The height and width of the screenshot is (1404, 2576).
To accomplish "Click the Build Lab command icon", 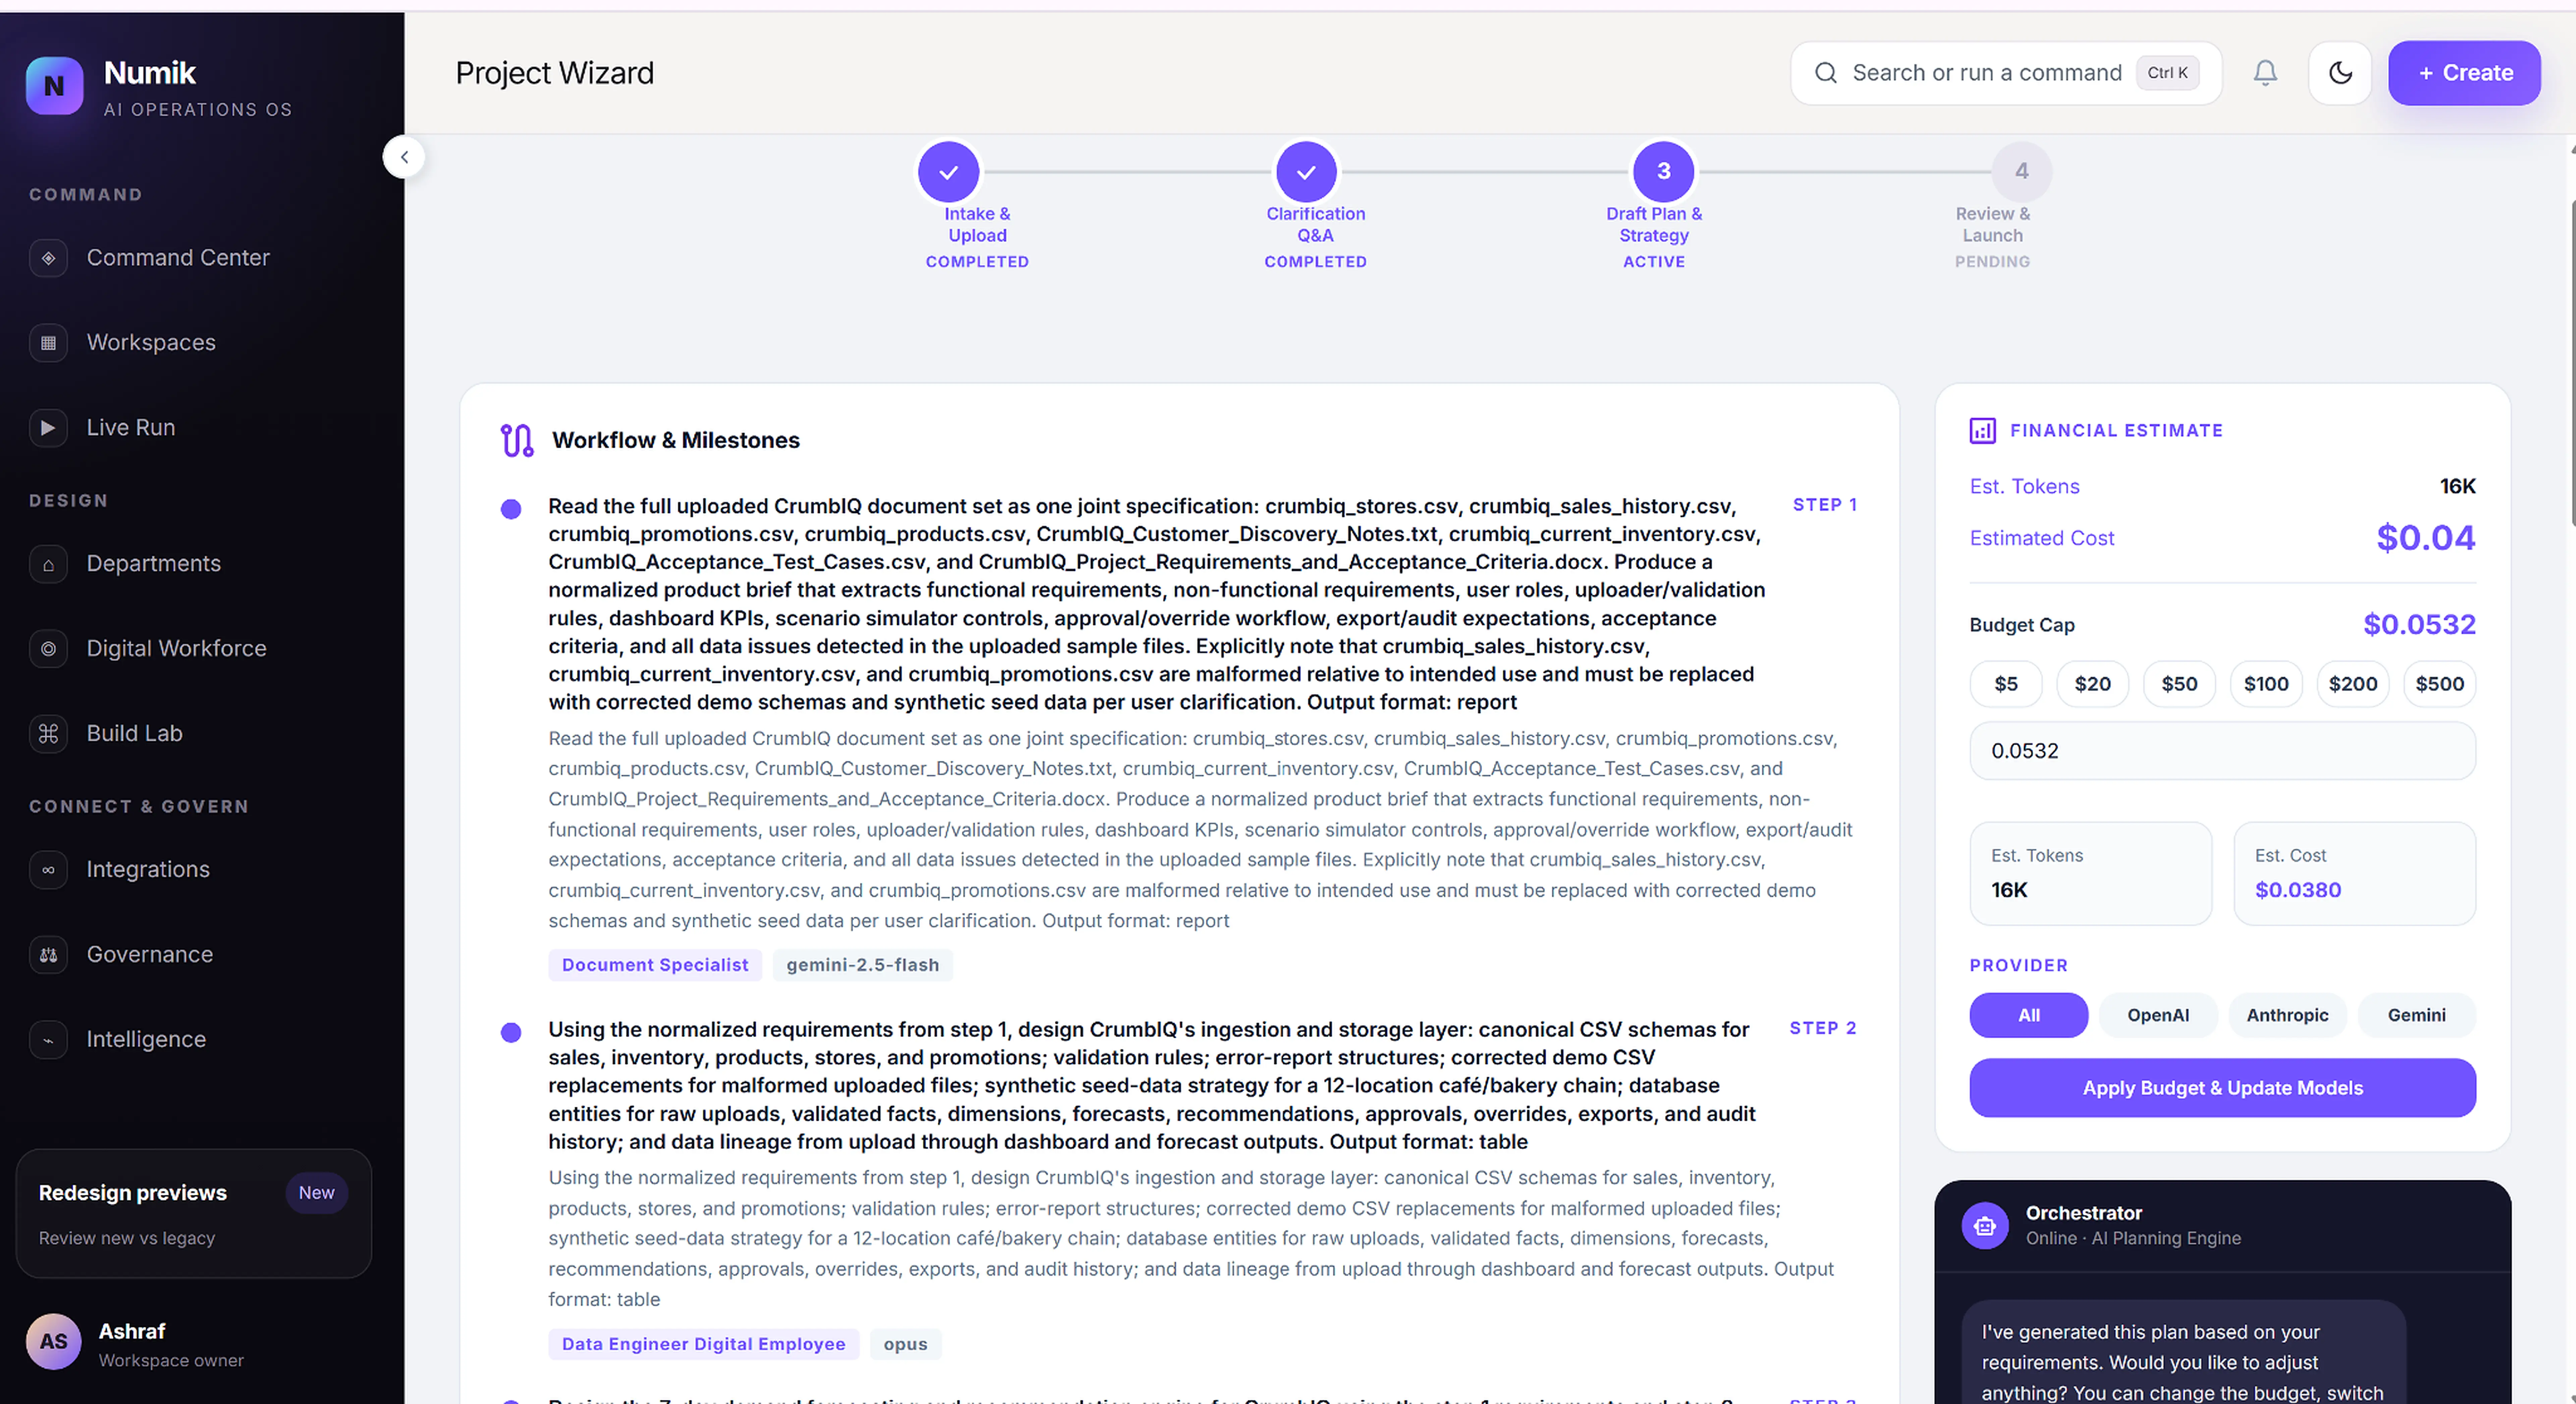I will pos(48,734).
